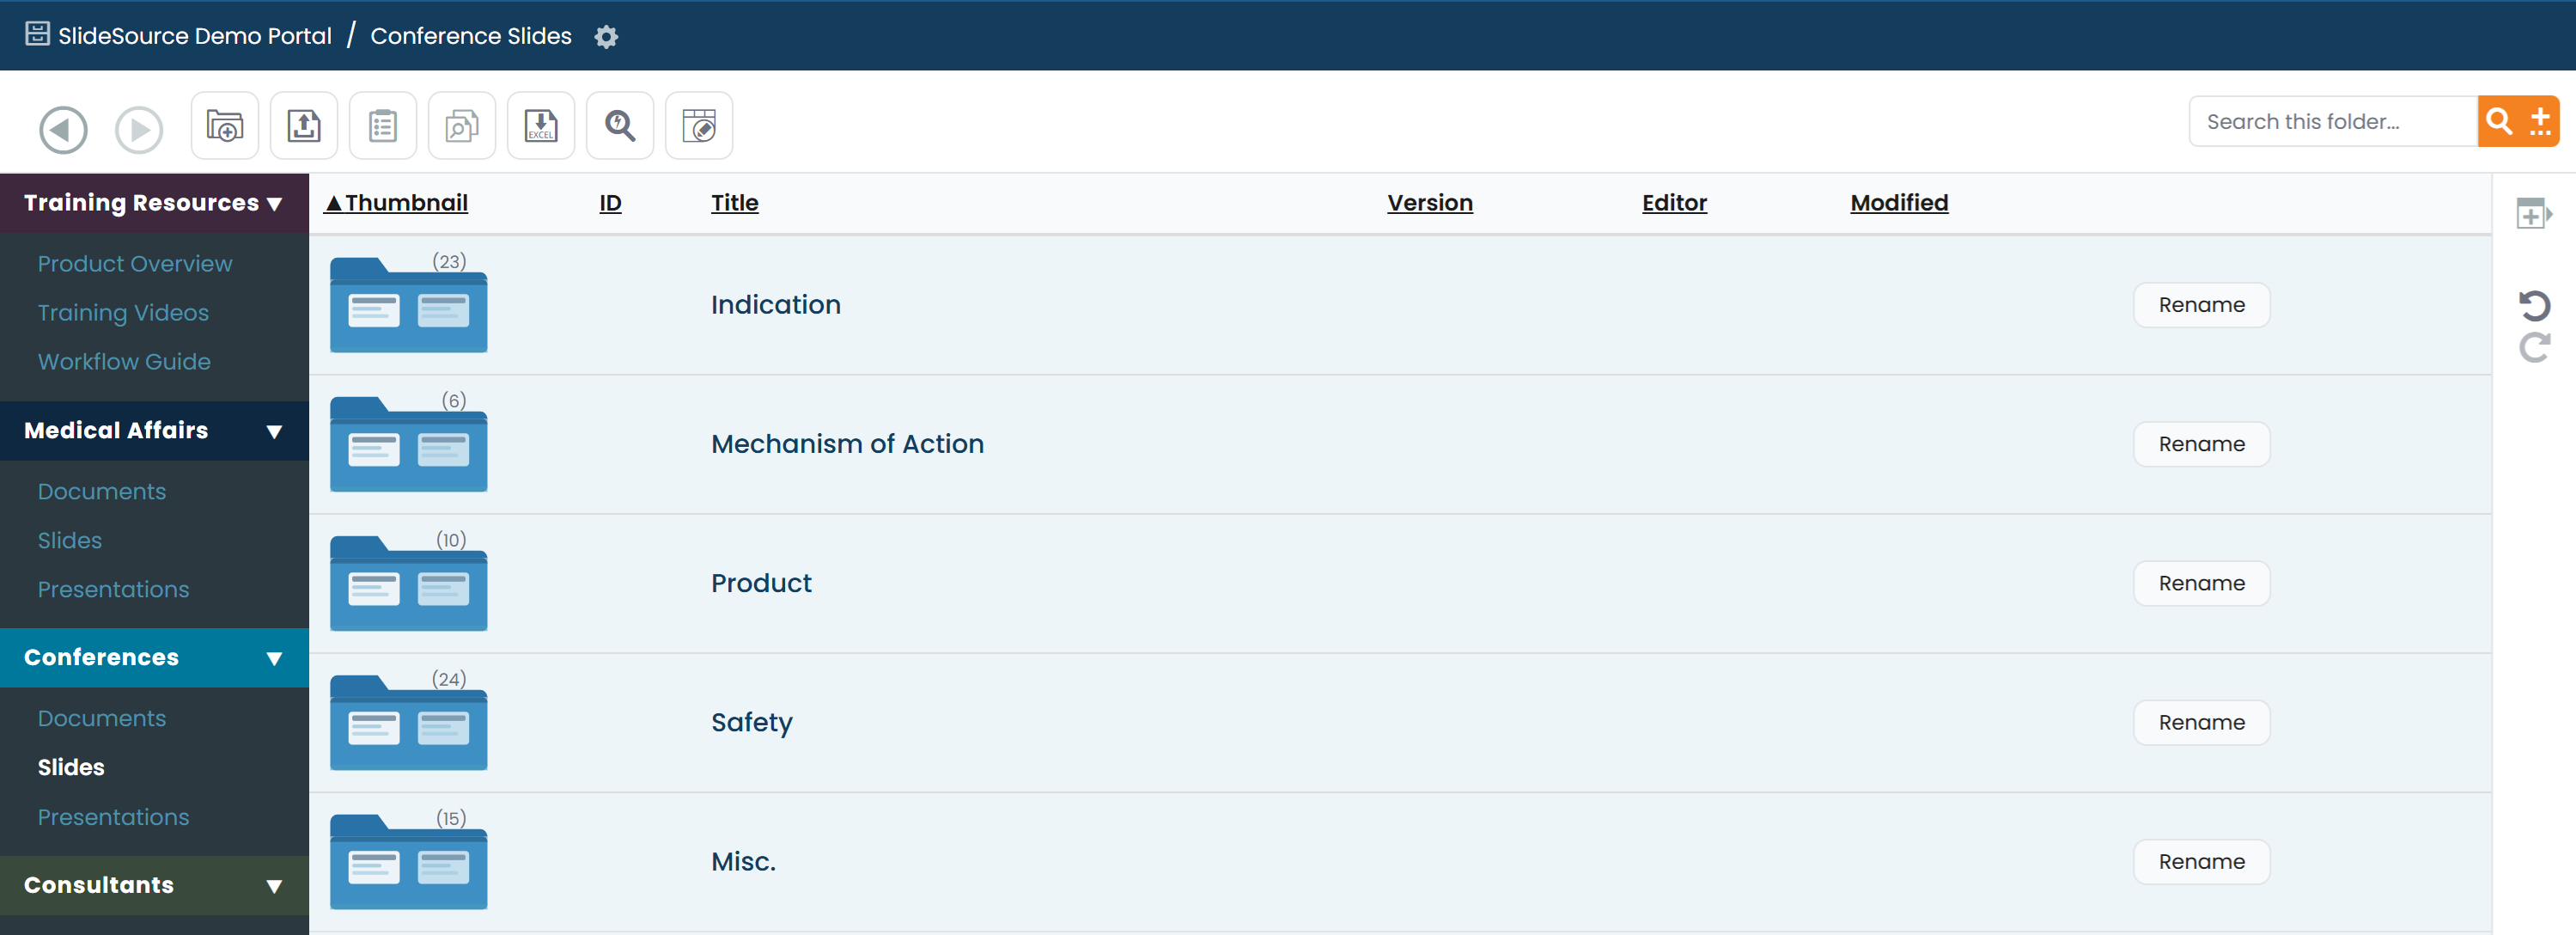Collapse the Training Resources section

pyautogui.click(x=274, y=204)
